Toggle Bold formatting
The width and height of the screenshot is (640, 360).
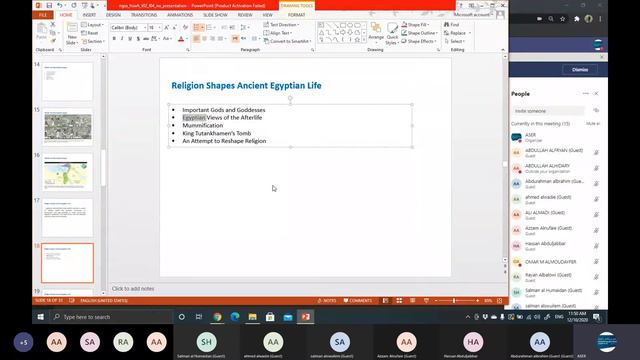point(114,38)
